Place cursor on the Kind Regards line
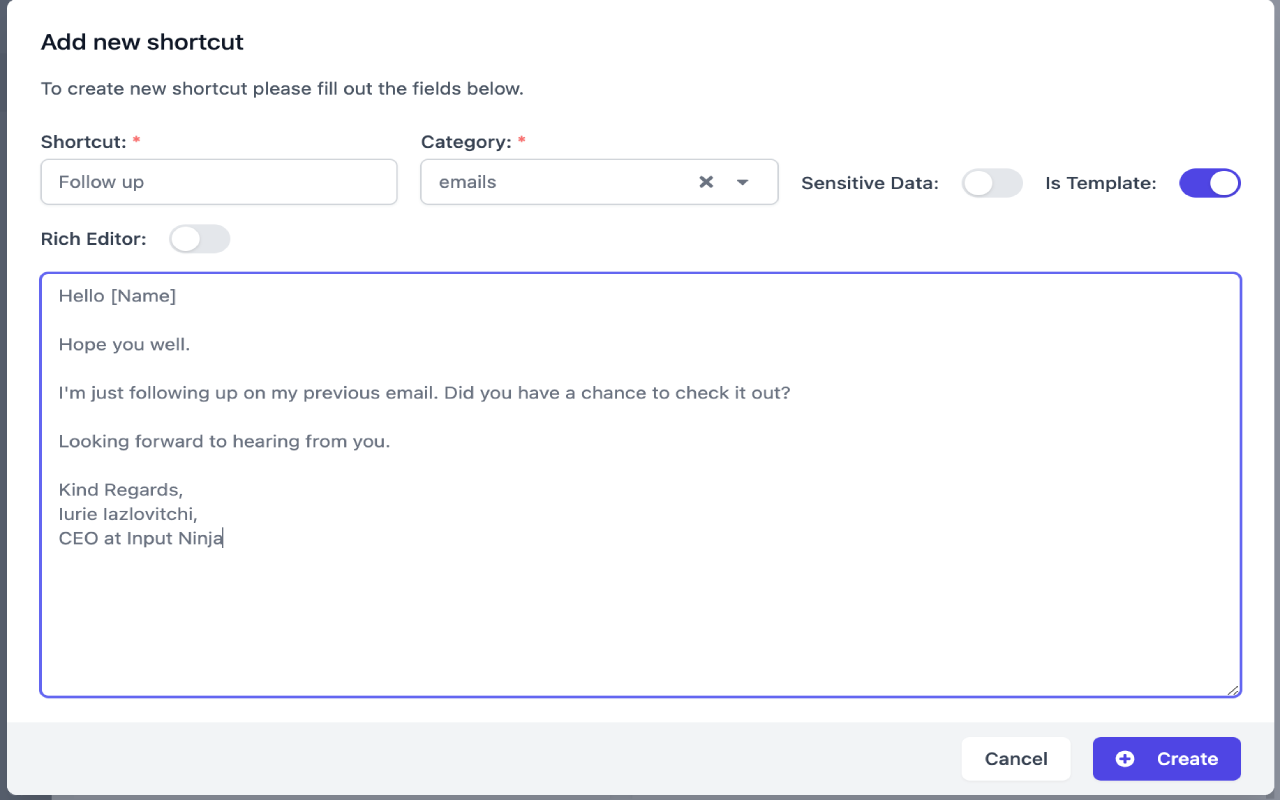The image size is (1280, 800). 121,490
